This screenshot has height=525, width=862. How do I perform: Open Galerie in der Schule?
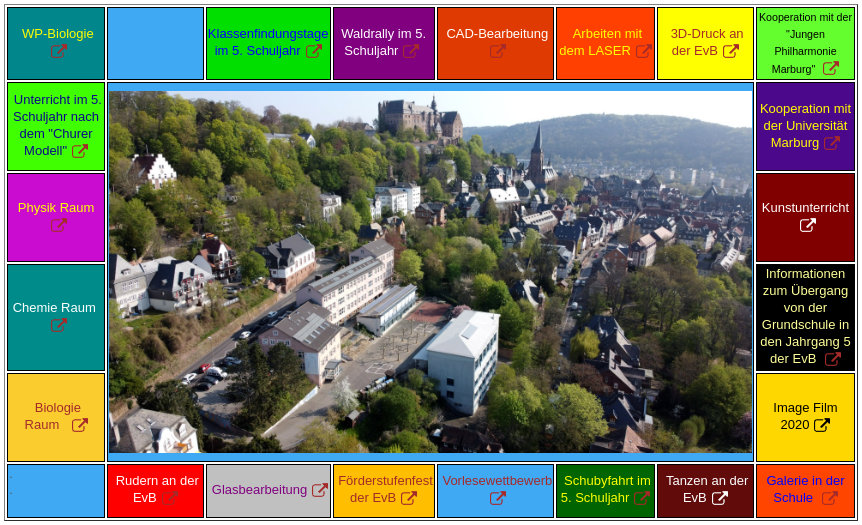(805, 489)
